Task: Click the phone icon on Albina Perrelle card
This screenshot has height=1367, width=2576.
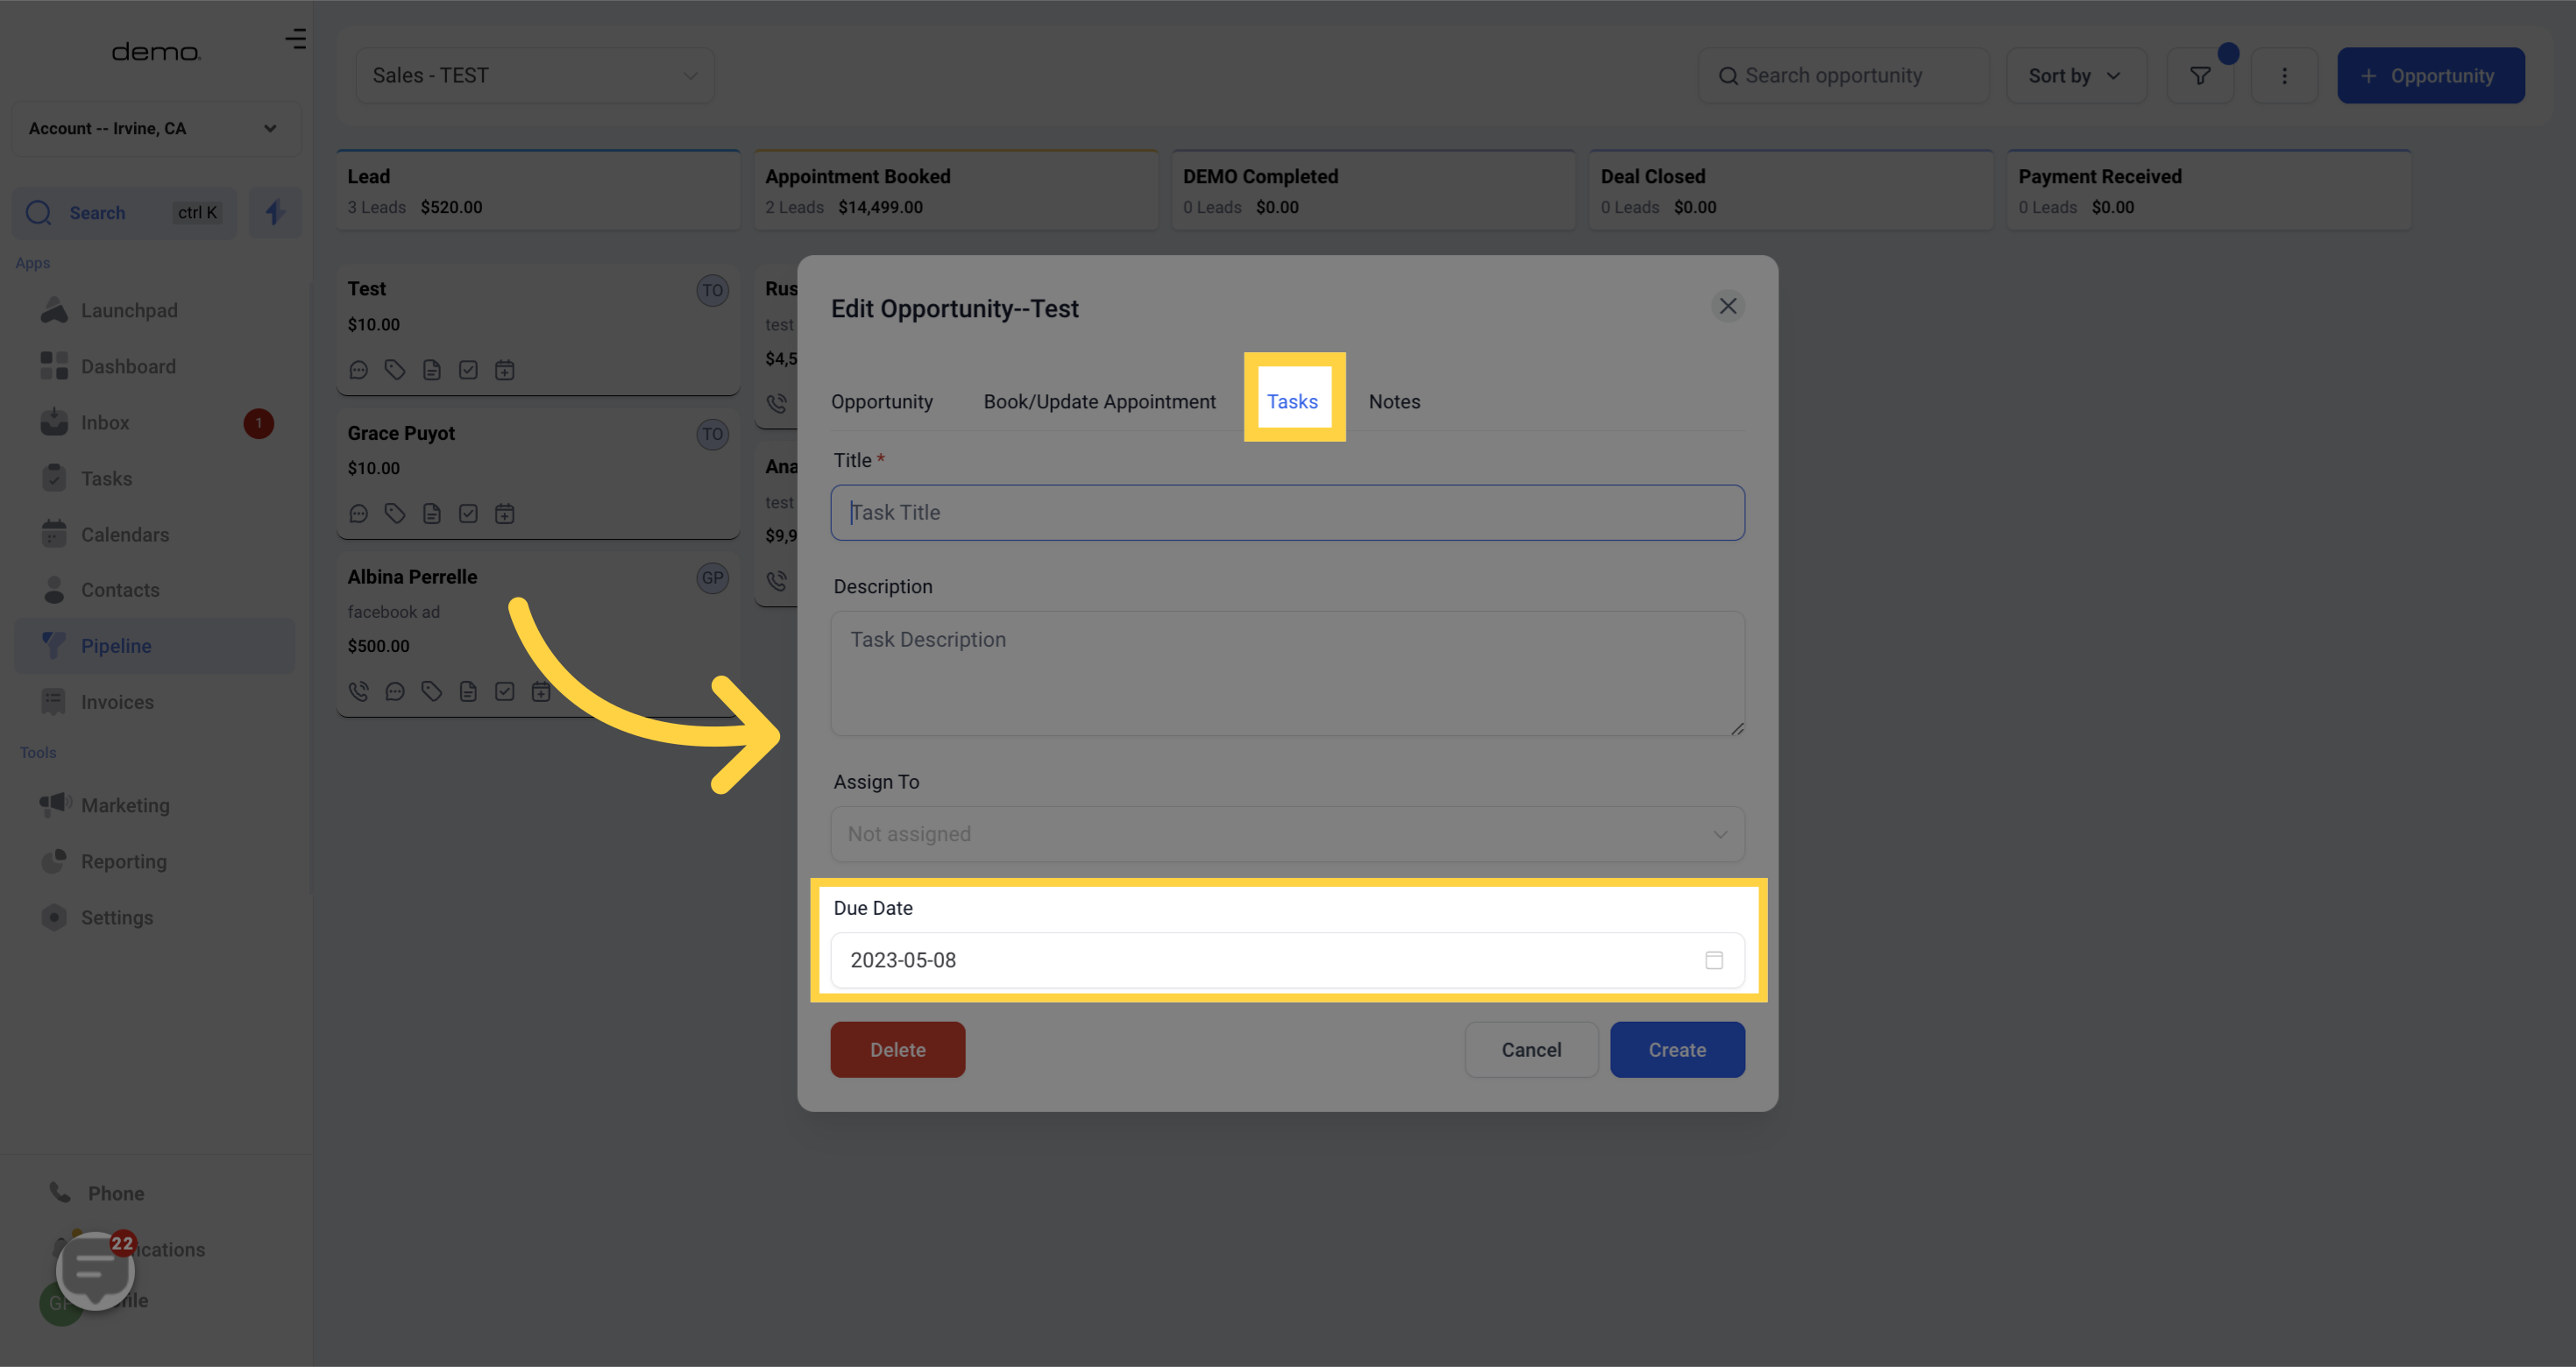Action: click(x=358, y=692)
